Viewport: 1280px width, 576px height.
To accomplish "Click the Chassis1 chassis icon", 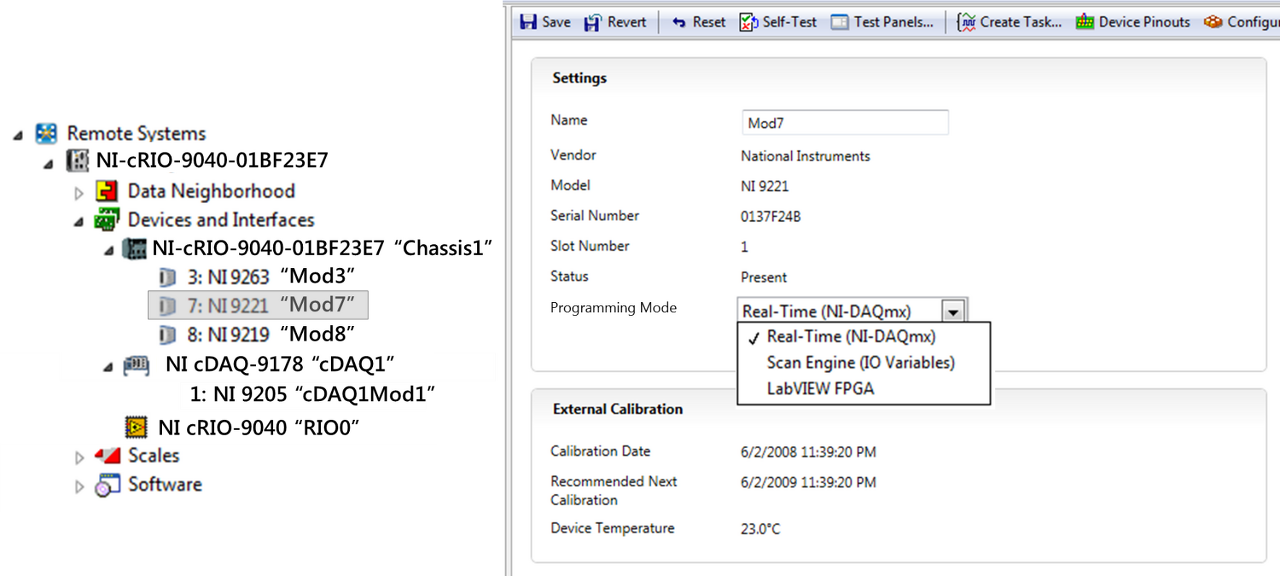I will pyautogui.click(x=134, y=248).
